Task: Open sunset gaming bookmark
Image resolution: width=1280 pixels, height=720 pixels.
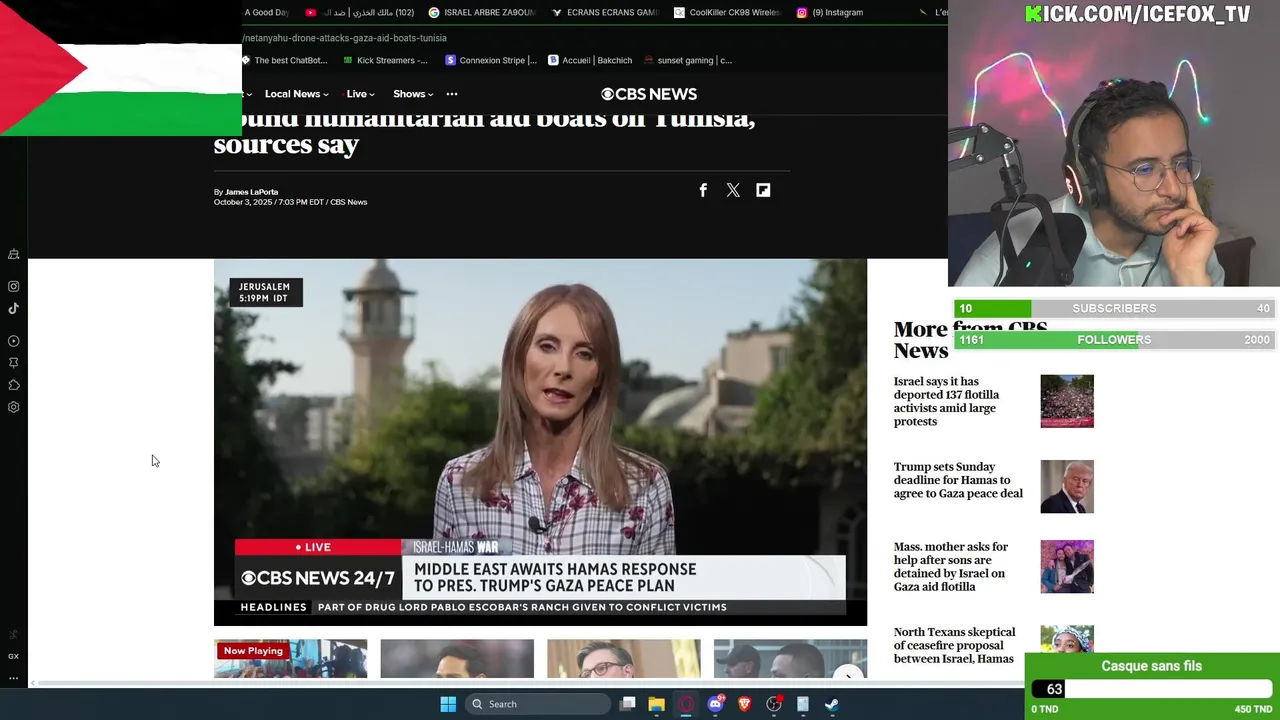Action: point(688,60)
